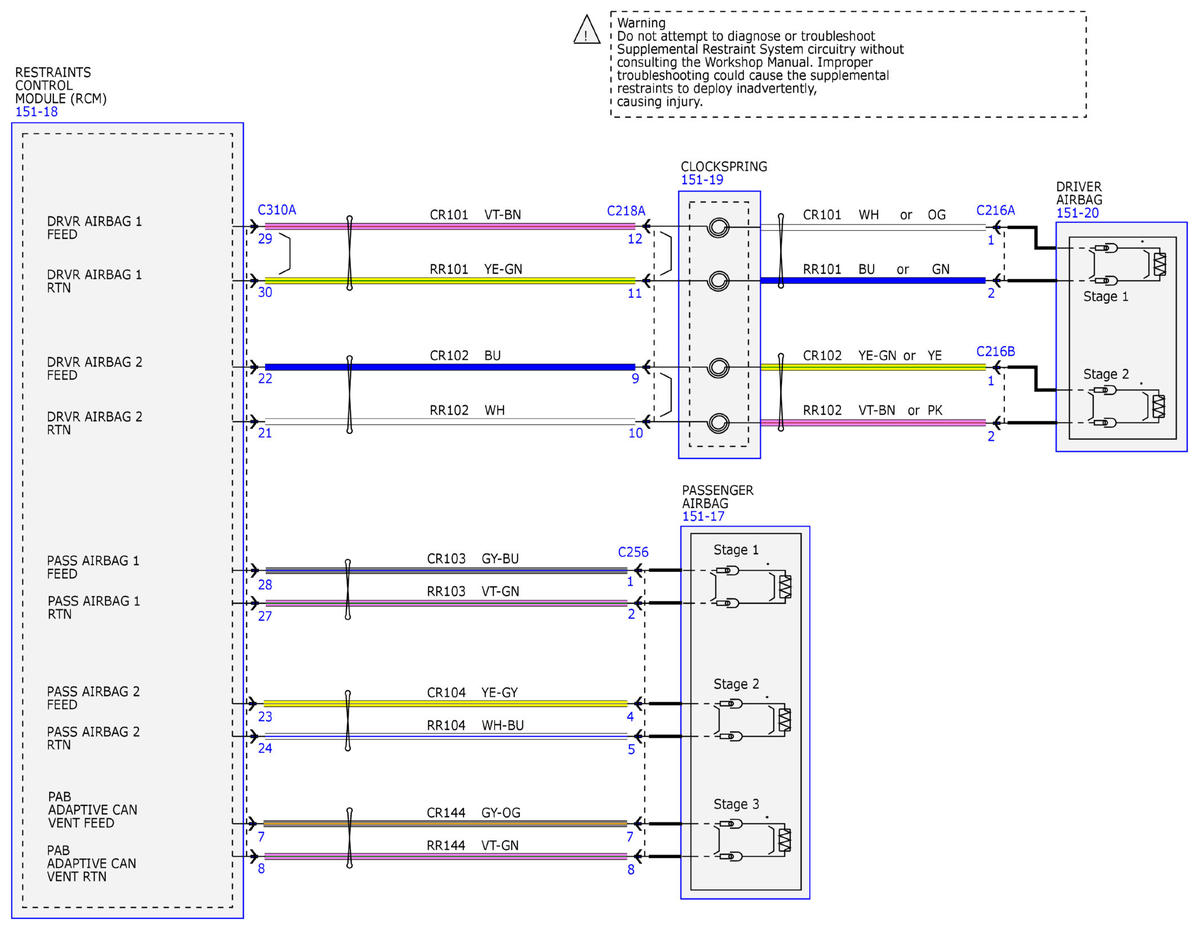Click connector label C216B

(x=995, y=352)
